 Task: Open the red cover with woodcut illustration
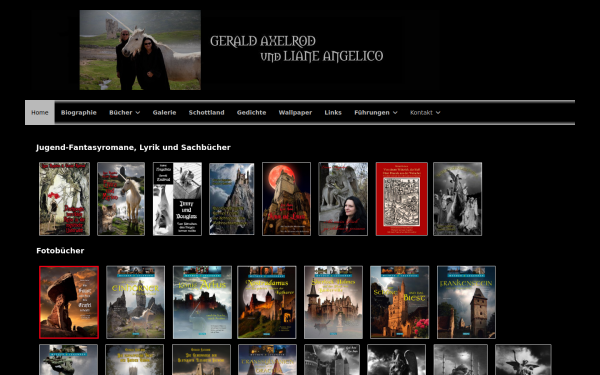point(401,199)
